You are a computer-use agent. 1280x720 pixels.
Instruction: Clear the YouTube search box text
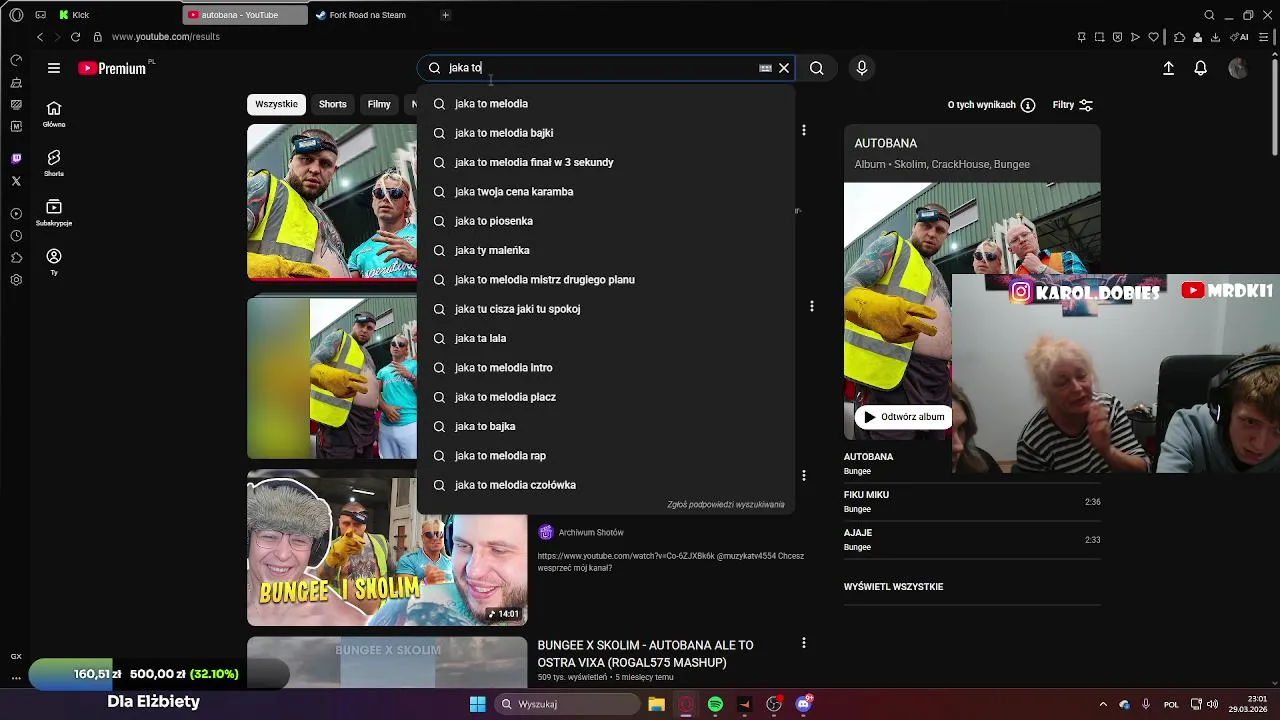tap(784, 68)
